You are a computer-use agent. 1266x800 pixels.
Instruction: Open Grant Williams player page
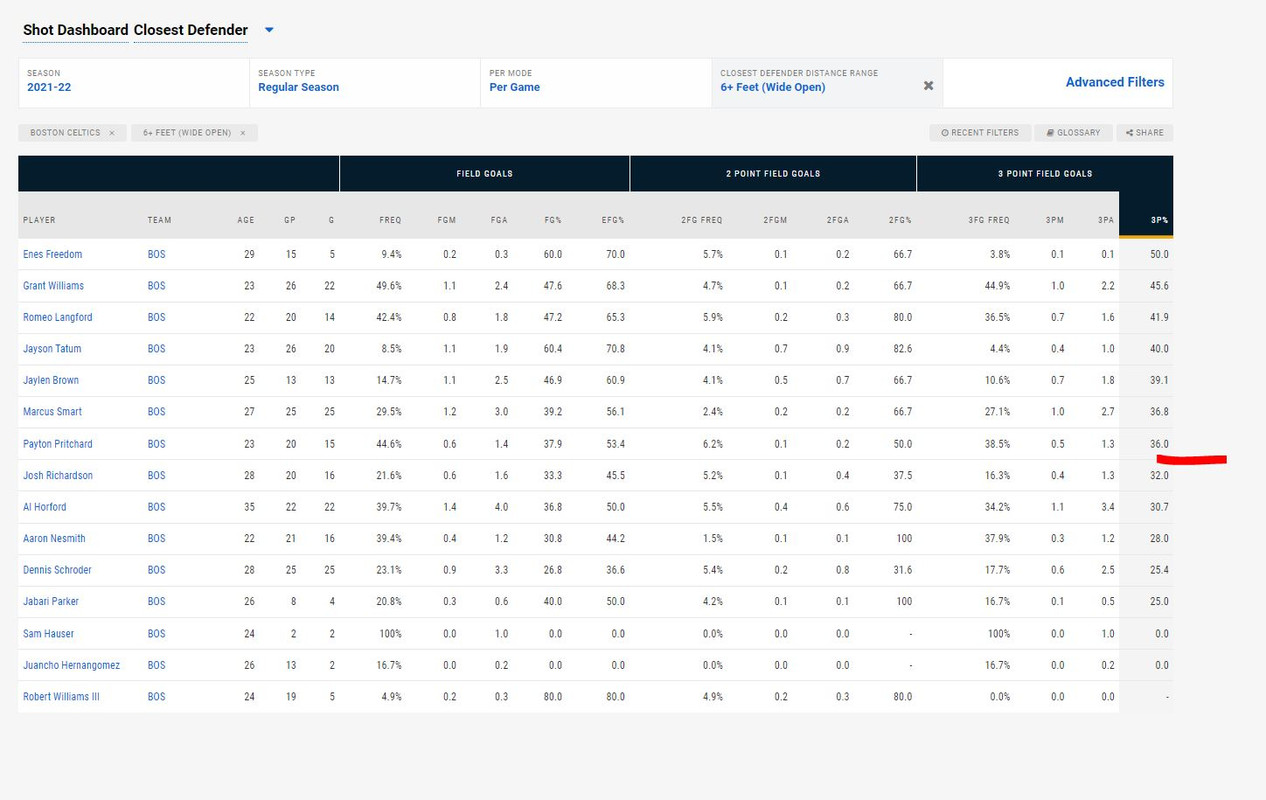click(x=54, y=286)
